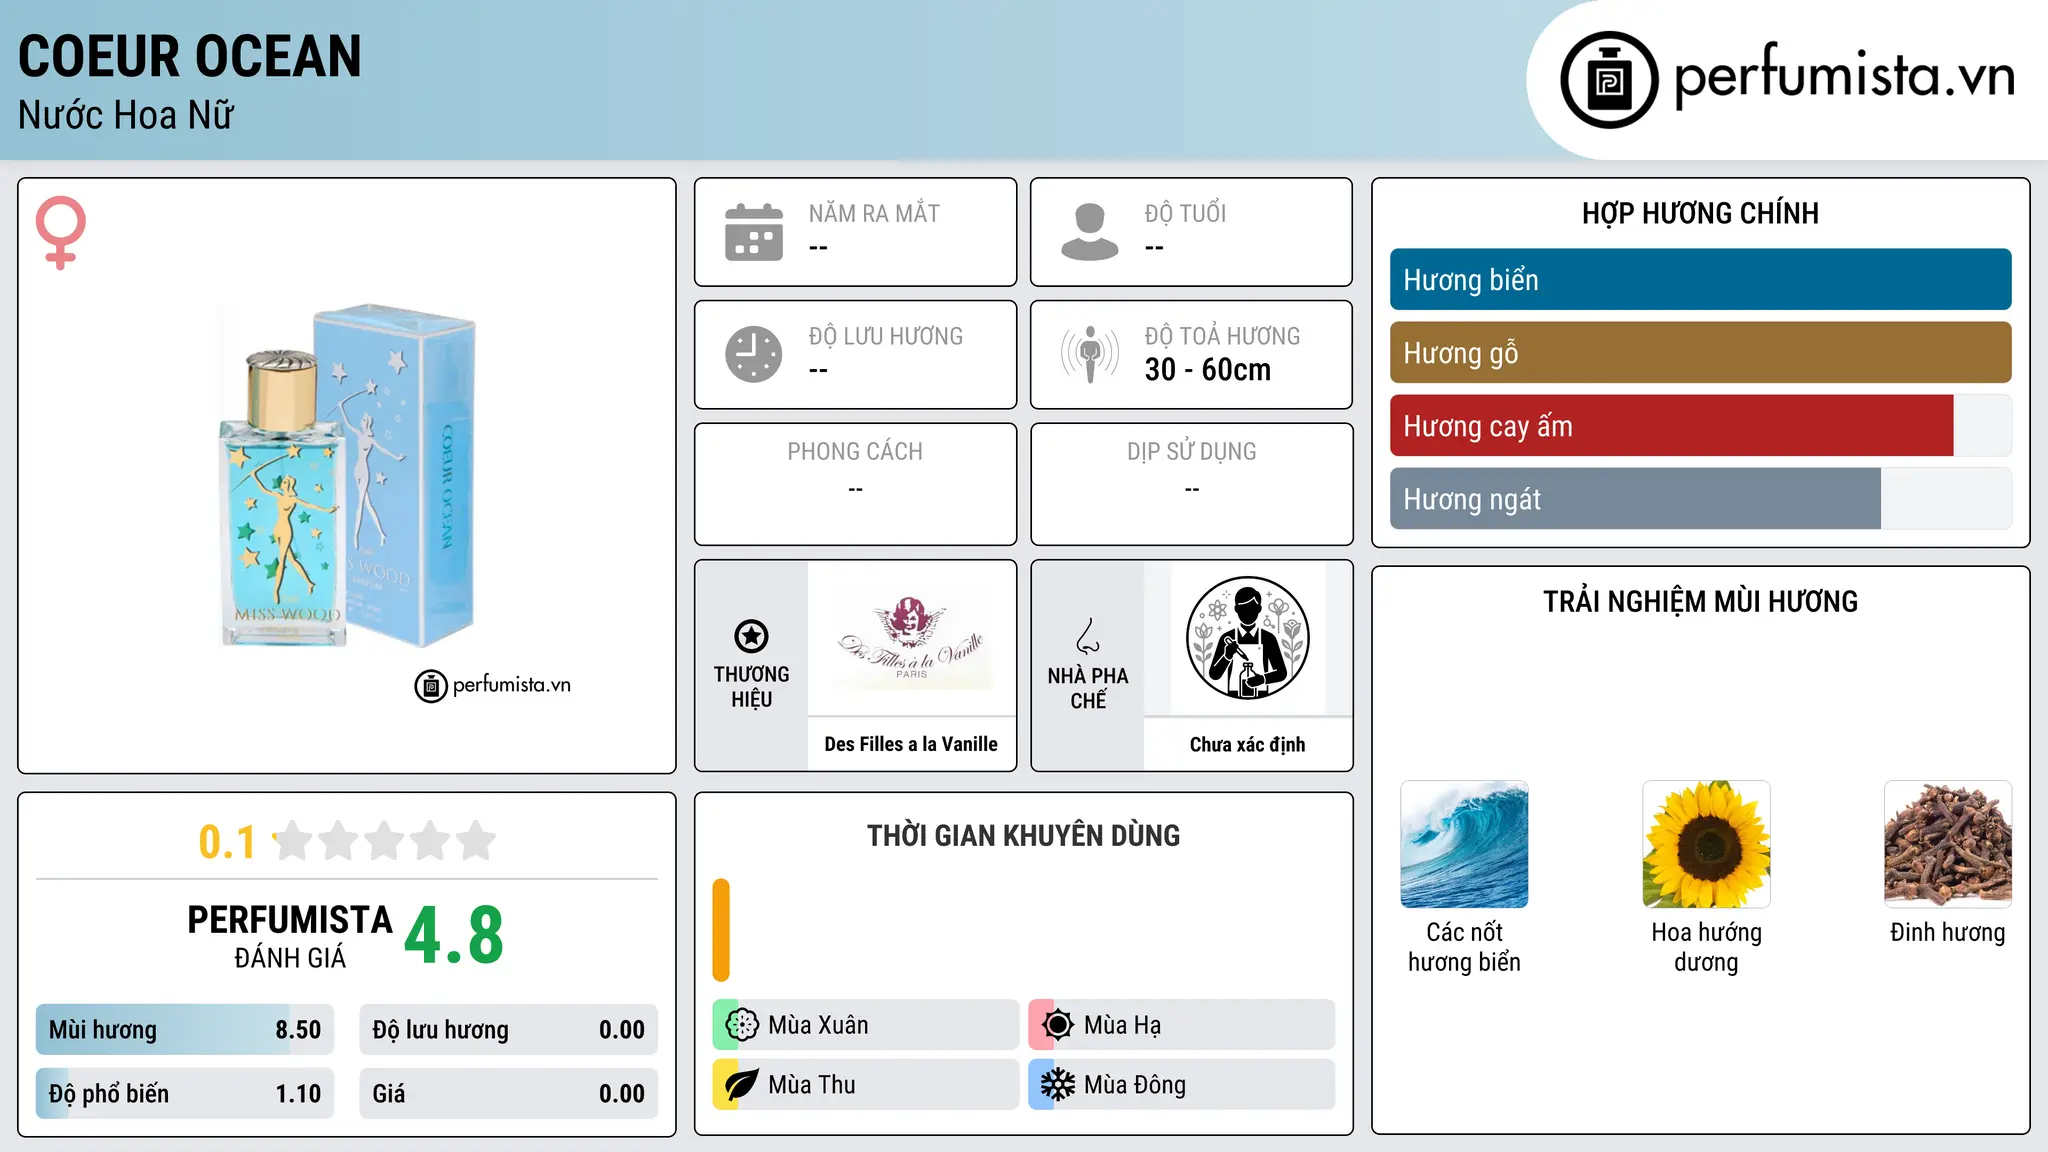Image resolution: width=2048 pixels, height=1152 pixels.
Task: Select the Đinh hương clove image
Action: click(1948, 844)
